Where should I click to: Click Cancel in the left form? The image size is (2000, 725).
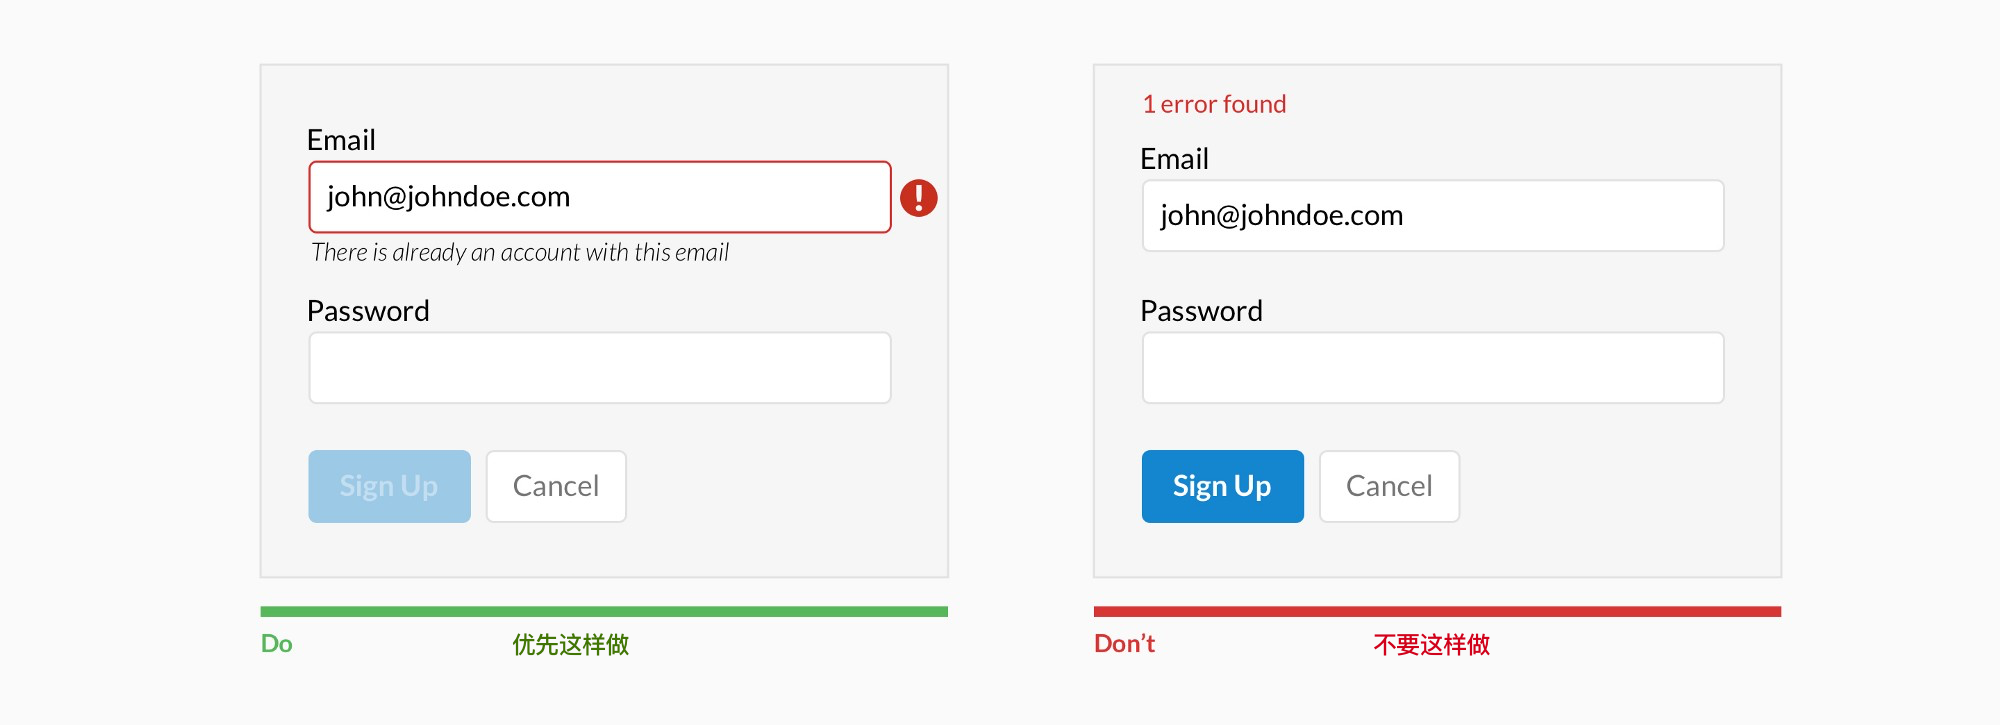[x=556, y=486]
